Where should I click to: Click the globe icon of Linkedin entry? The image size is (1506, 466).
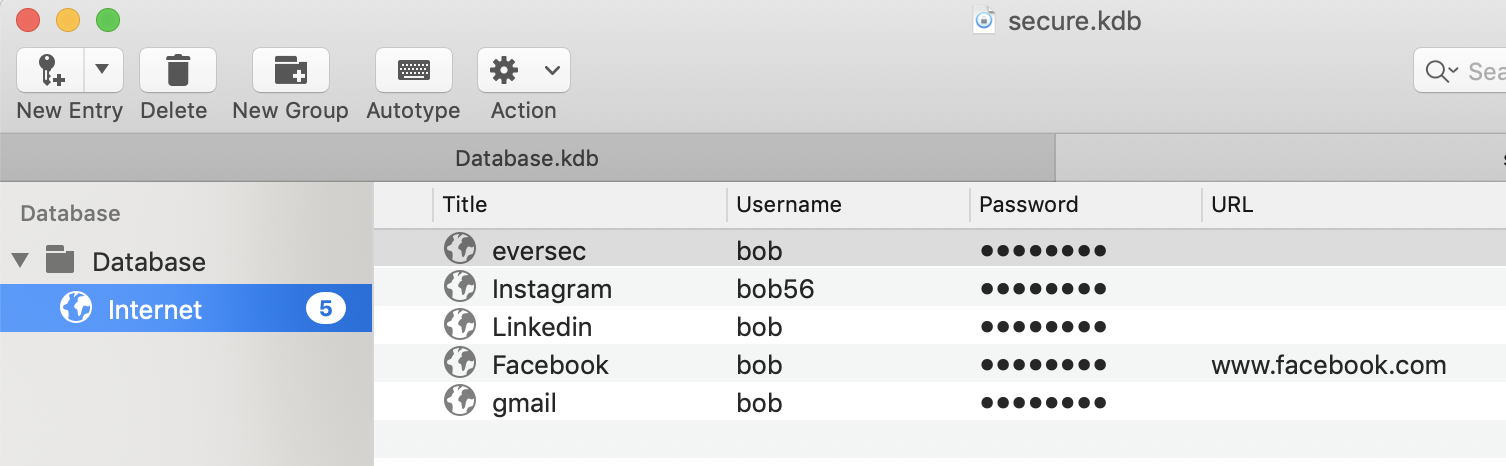point(460,324)
